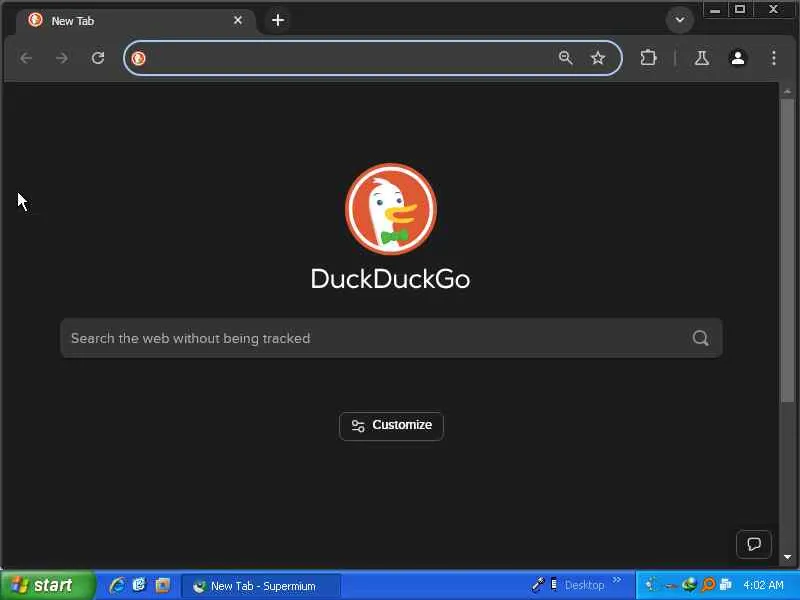The width and height of the screenshot is (800, 600).
Task: Bookmark this tab with the star icon
Action: click(598, 58)
